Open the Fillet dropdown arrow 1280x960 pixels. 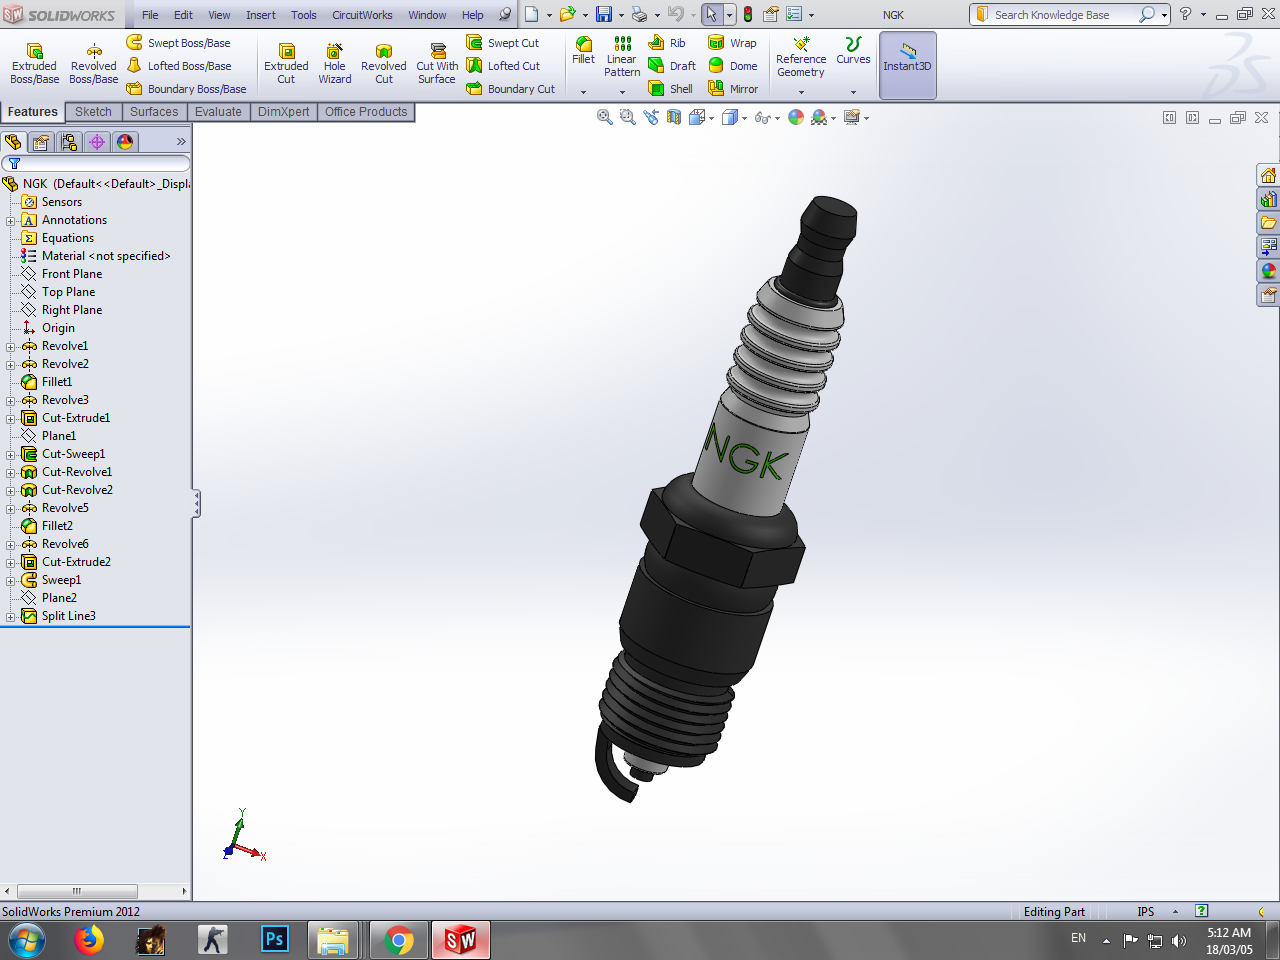pyautogui.click(x=583, y=92)
